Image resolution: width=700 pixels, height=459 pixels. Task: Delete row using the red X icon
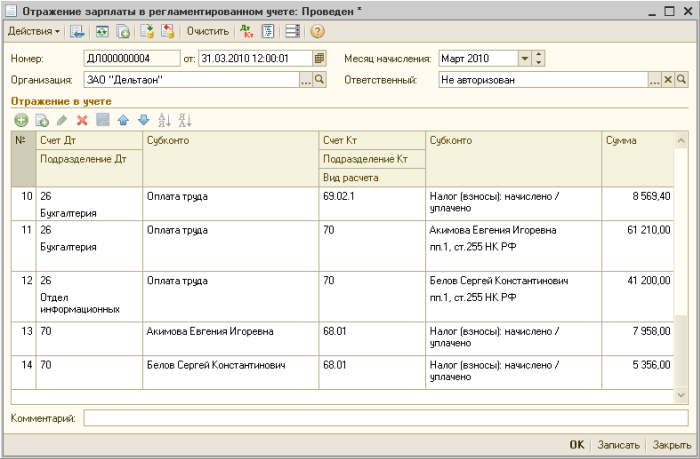click(82, 120)
